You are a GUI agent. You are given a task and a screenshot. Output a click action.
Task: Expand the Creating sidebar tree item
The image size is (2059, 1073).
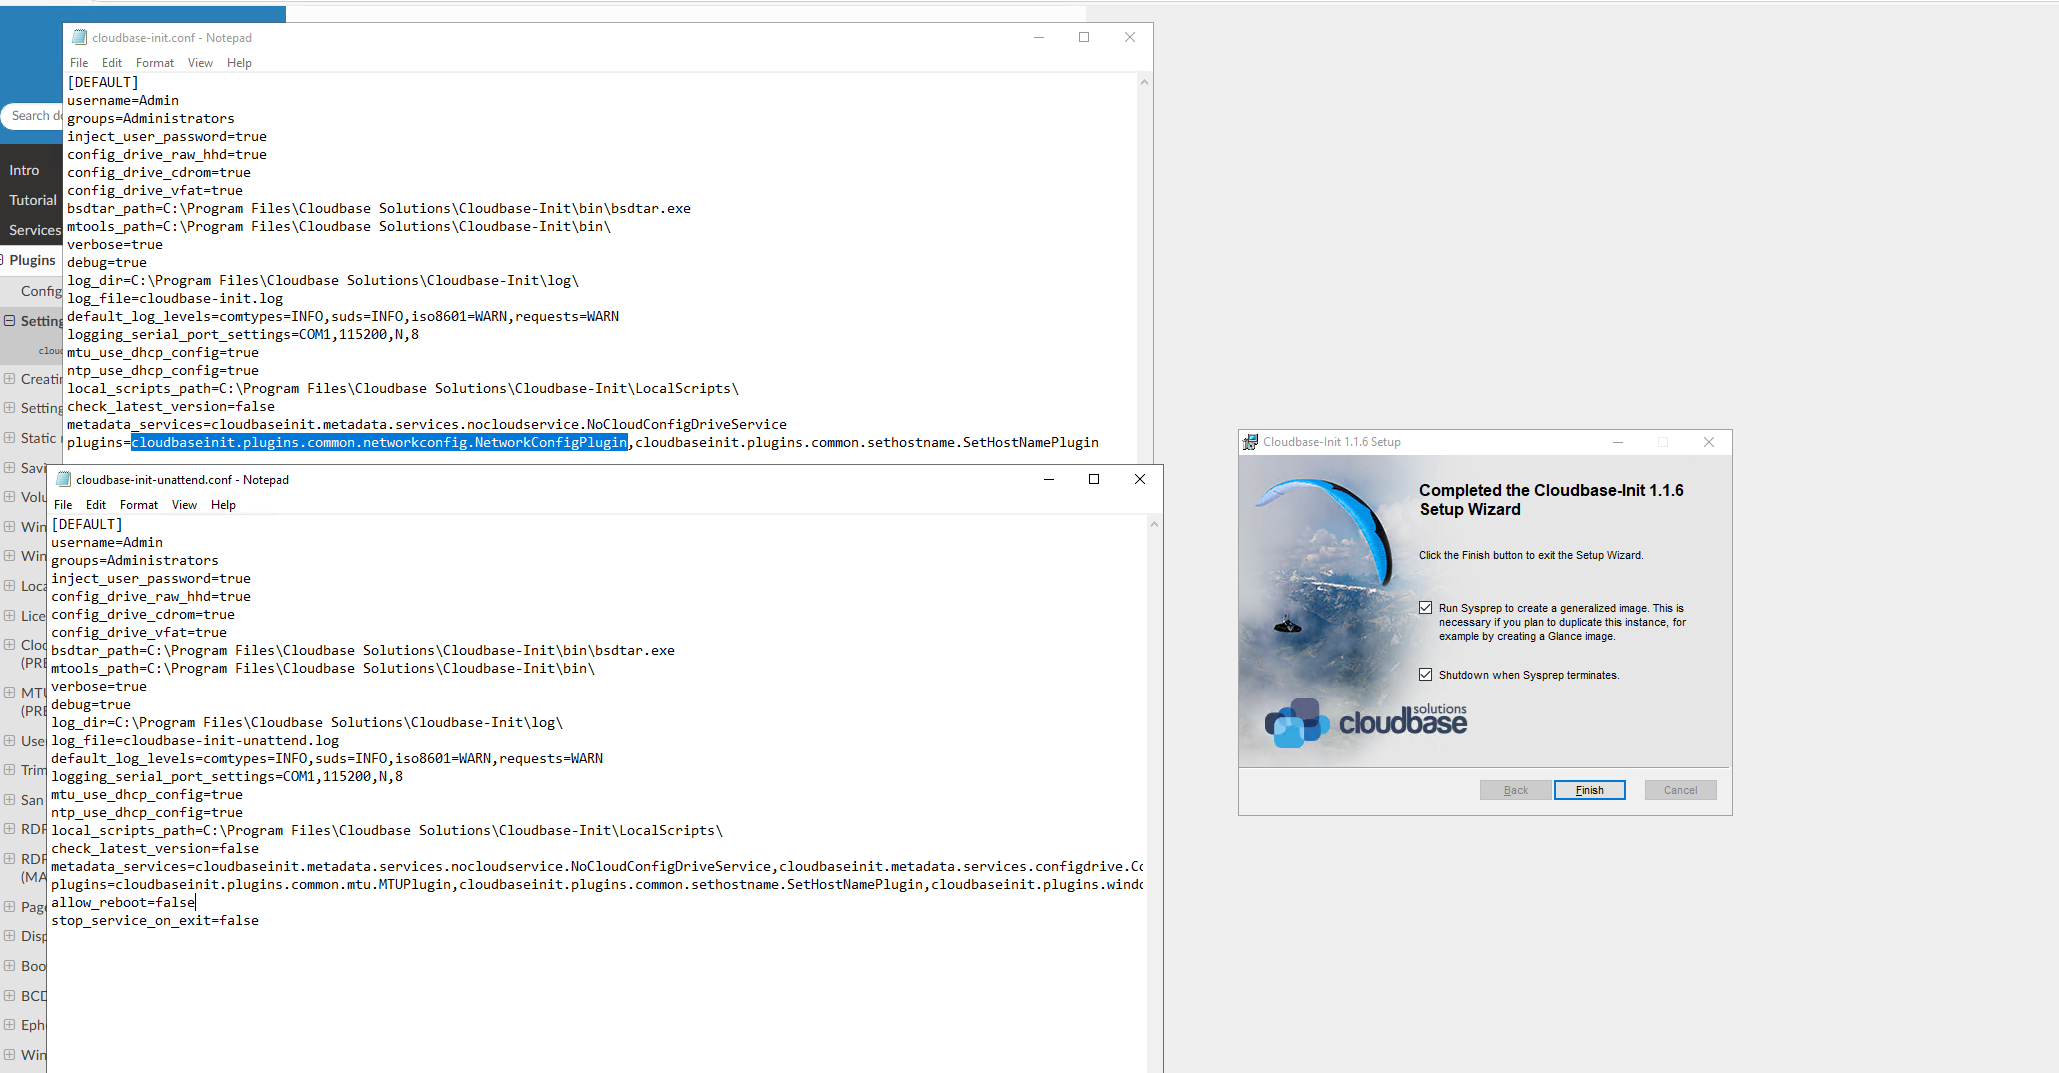(x=10, y=379)
